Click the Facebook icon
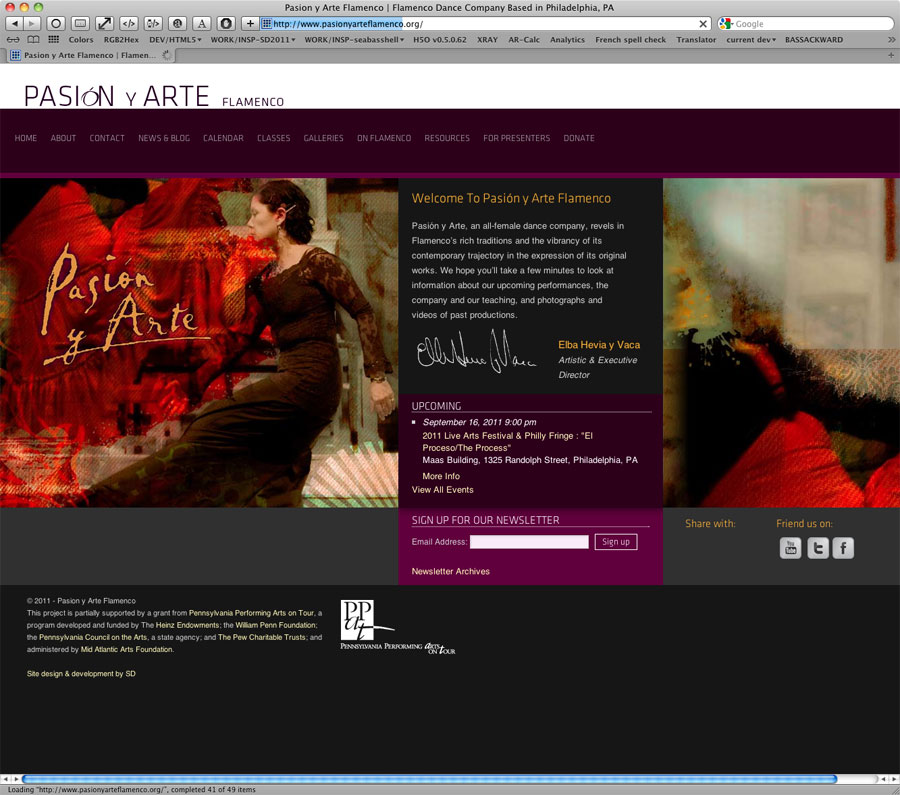This screenshot has width=900, height=795. click(843, 548)
